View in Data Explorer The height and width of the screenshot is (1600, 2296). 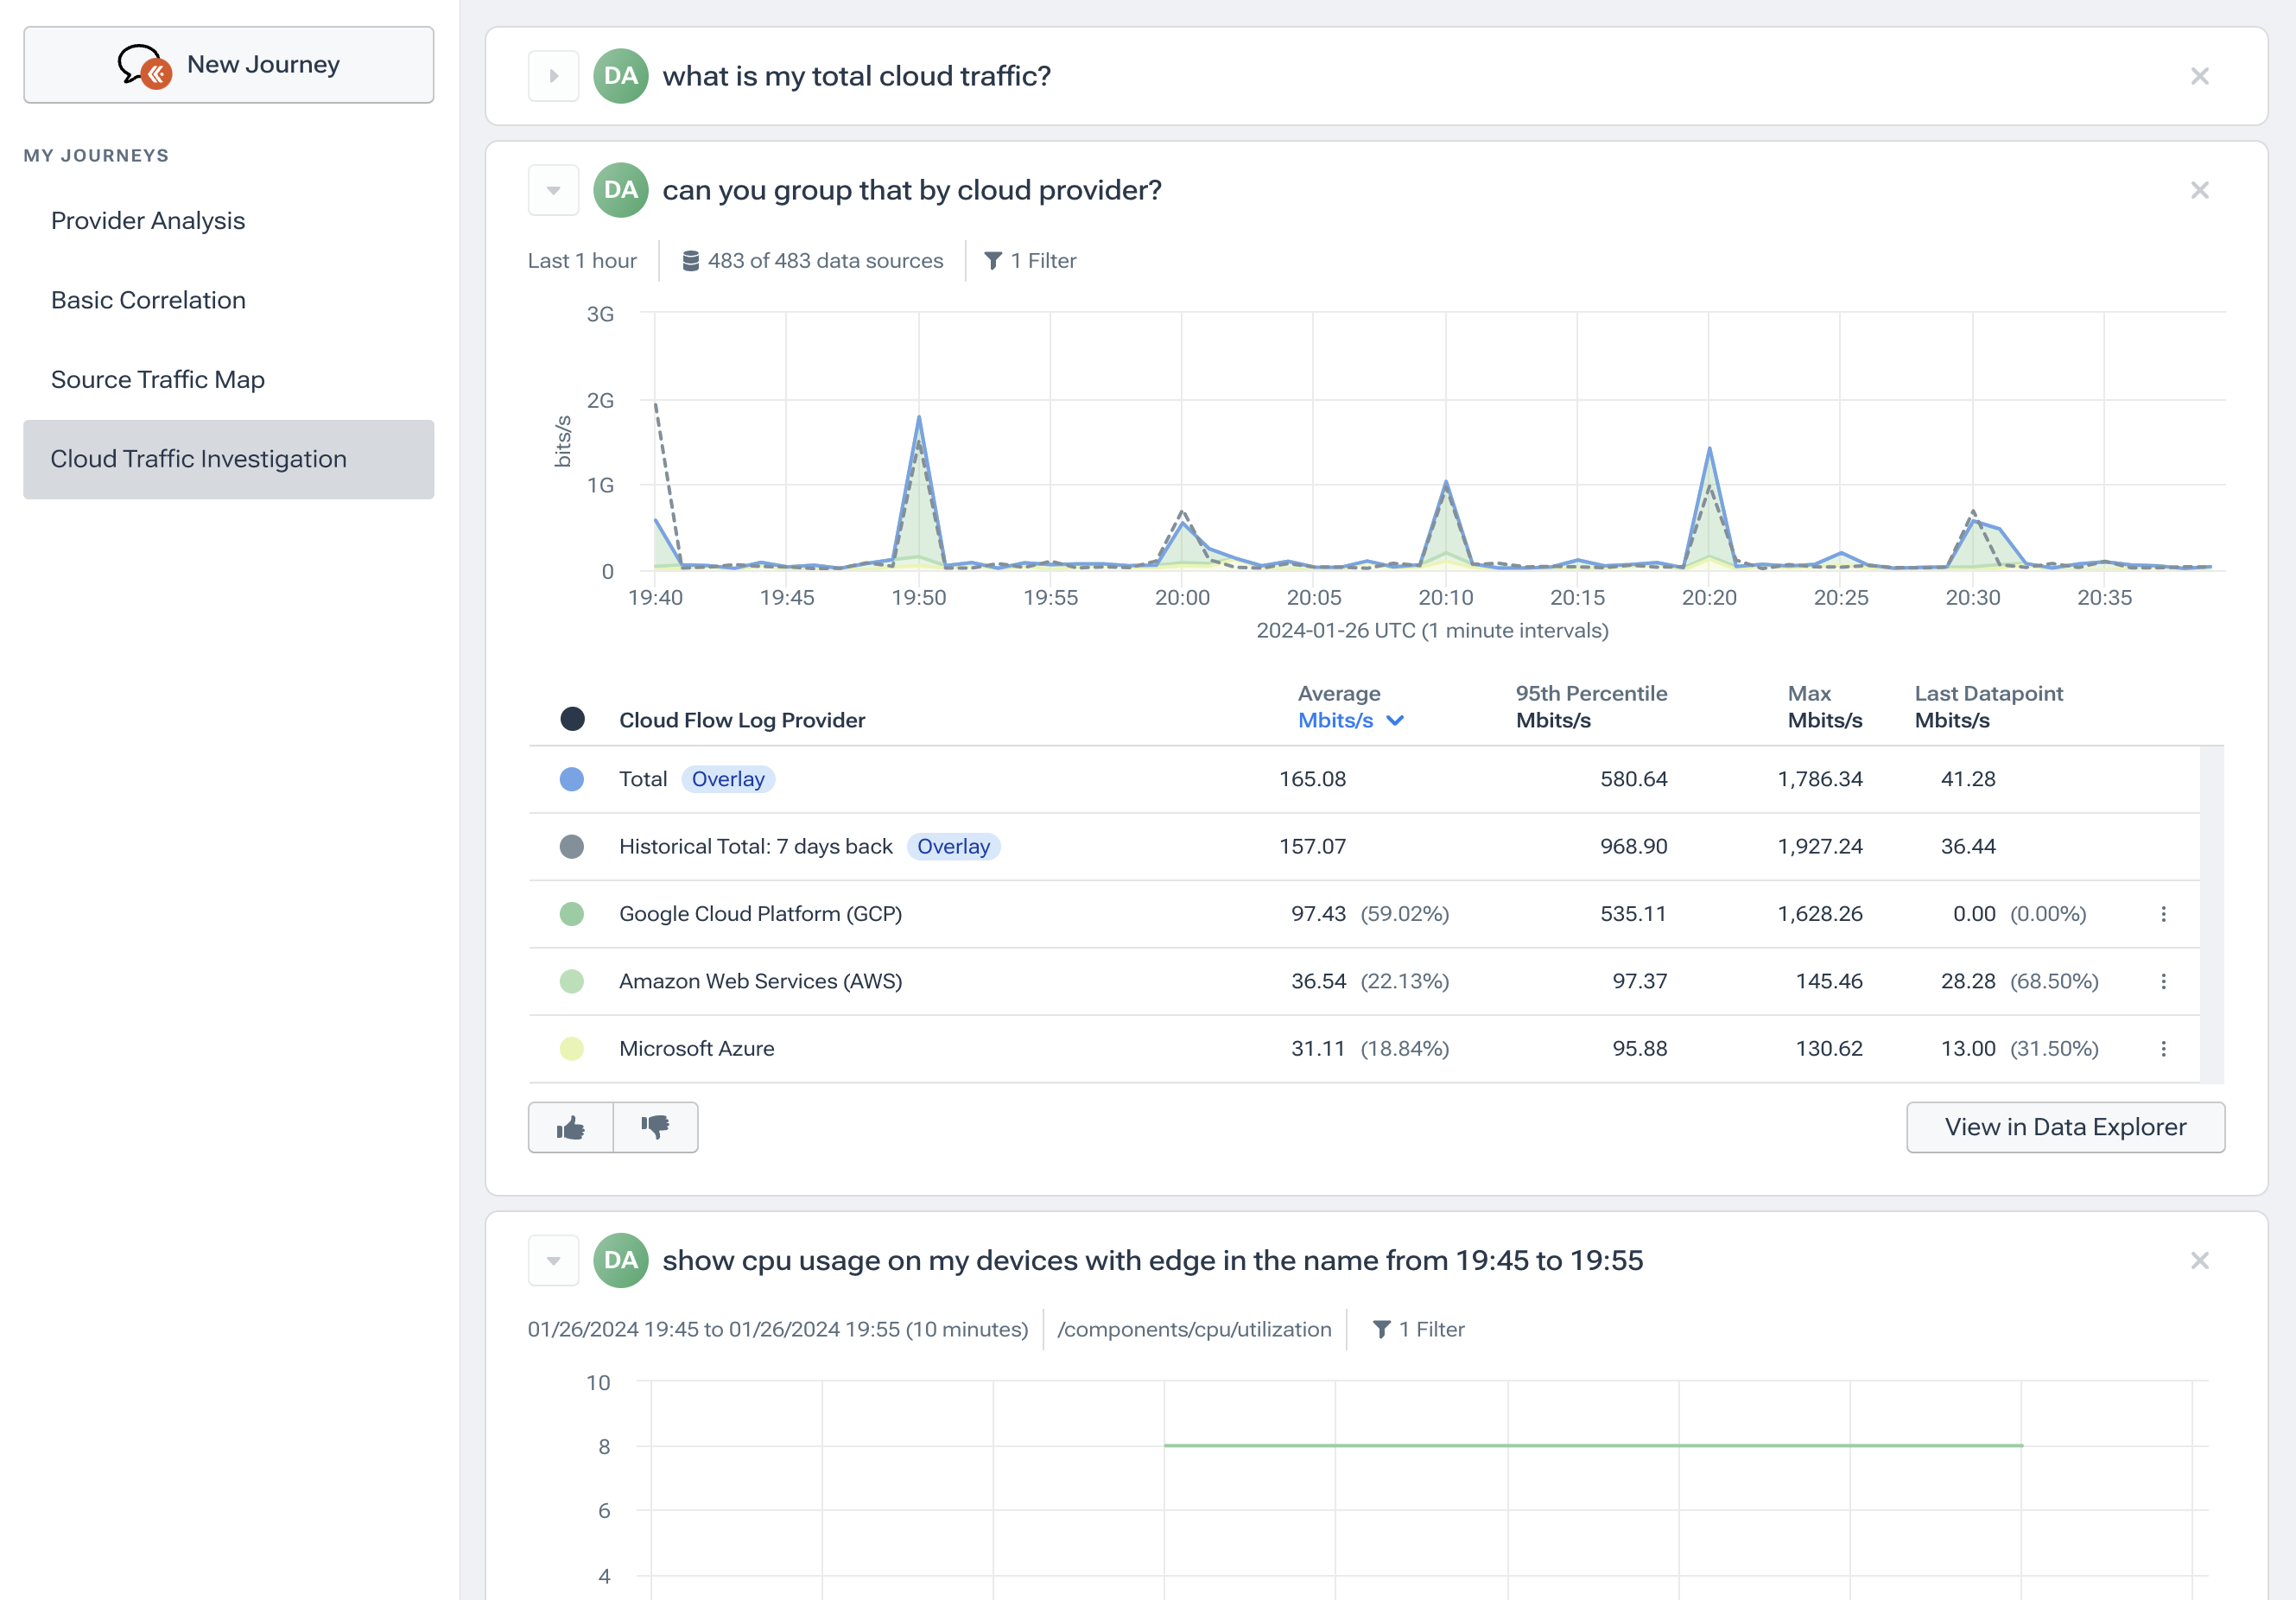[x=2065, y=1128]
